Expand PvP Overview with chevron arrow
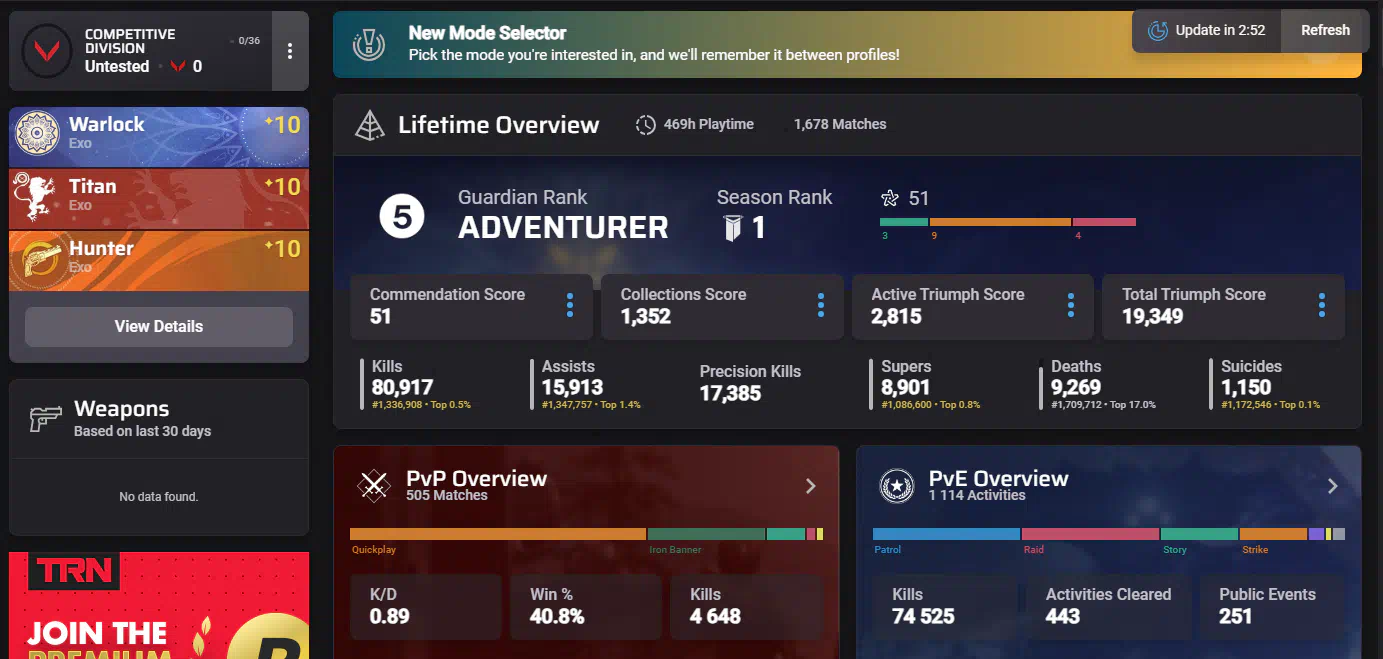 [x=811, y=486]
